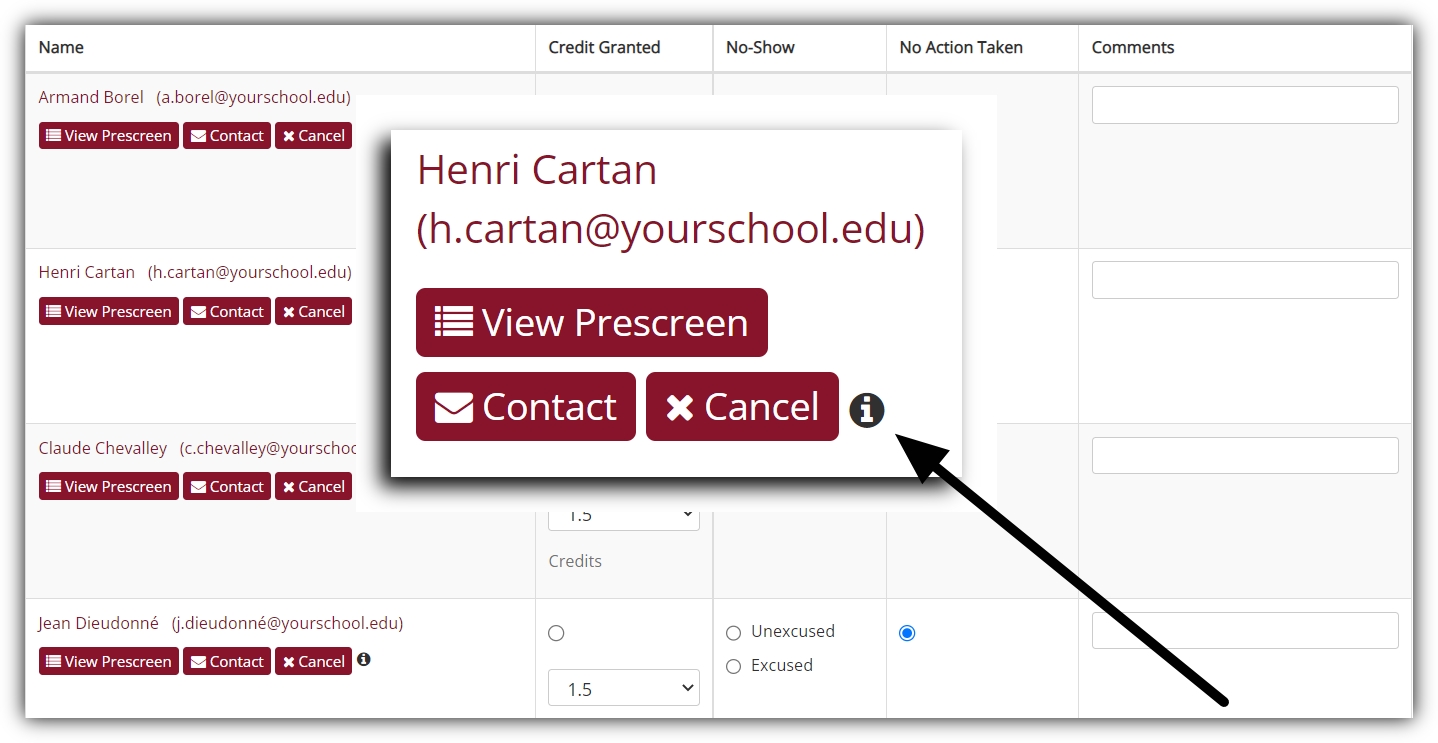Select No Action Taken for Jean Dieudonné
Image resolution: width=1438 pixels, height=743 pixels.
coord(907,633)
